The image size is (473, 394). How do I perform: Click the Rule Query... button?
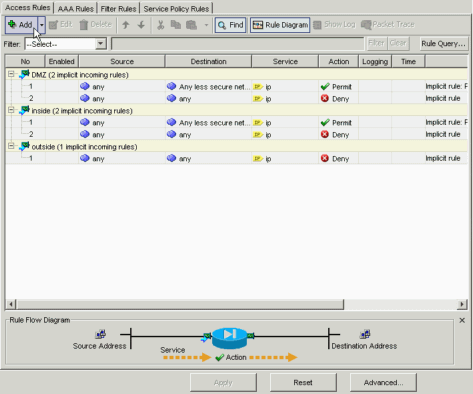coord(443,44)
